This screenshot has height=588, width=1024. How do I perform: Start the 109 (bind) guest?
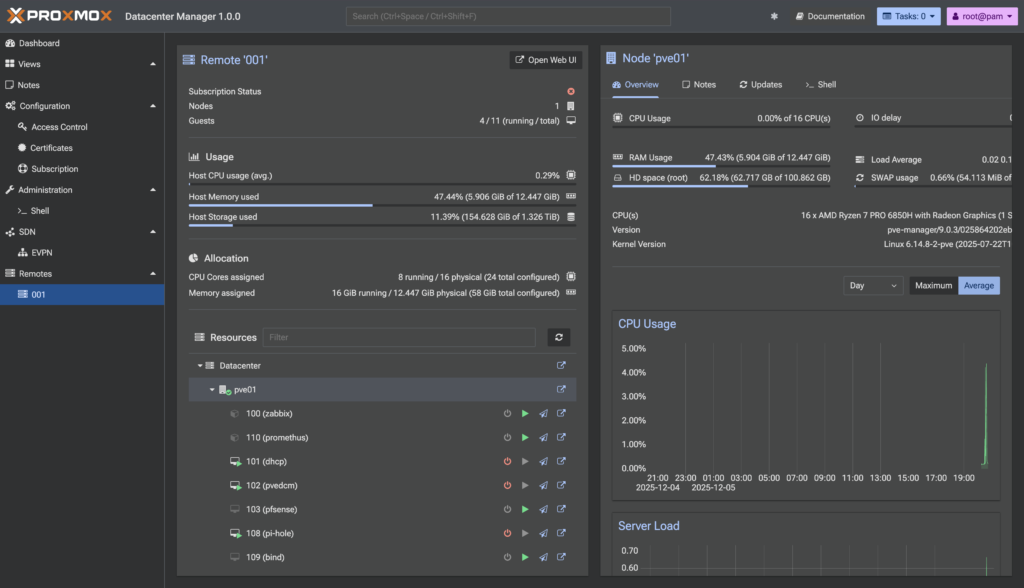coord(525,558)
